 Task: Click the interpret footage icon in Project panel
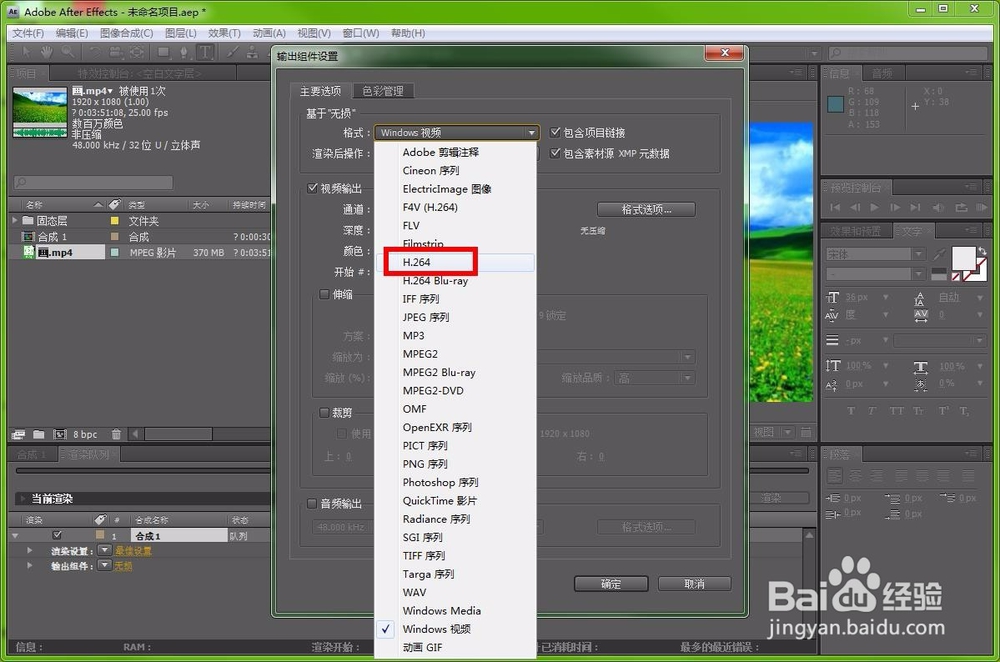tap(18, 434)
